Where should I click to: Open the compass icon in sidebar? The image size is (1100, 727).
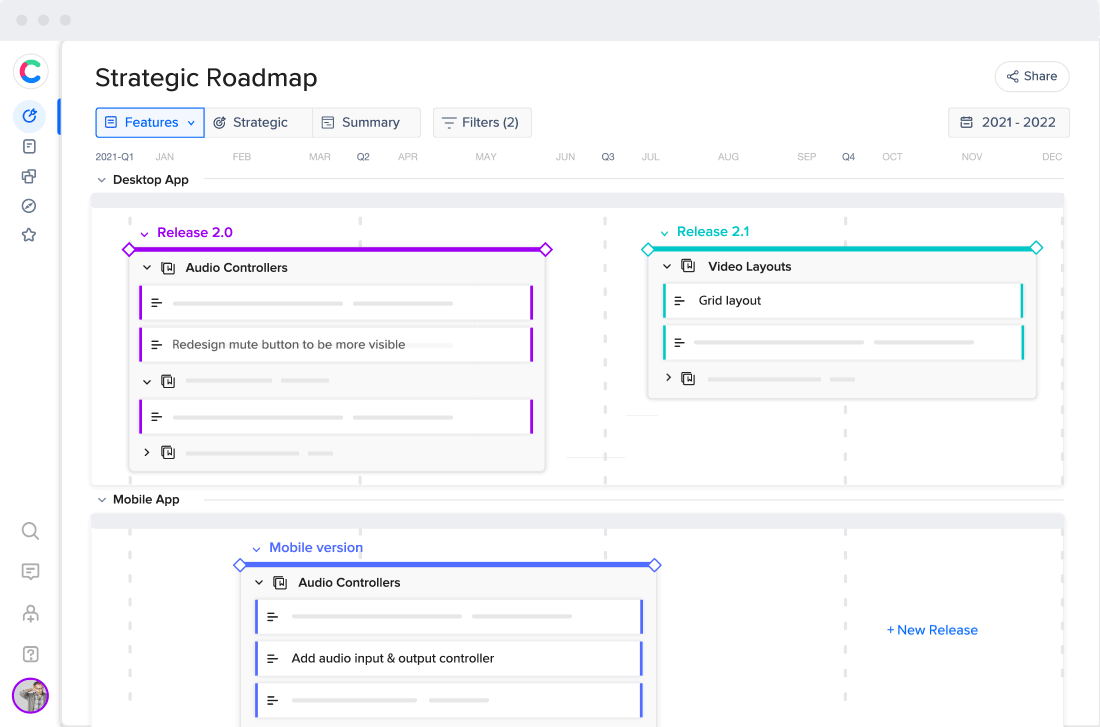coord(29,206)
